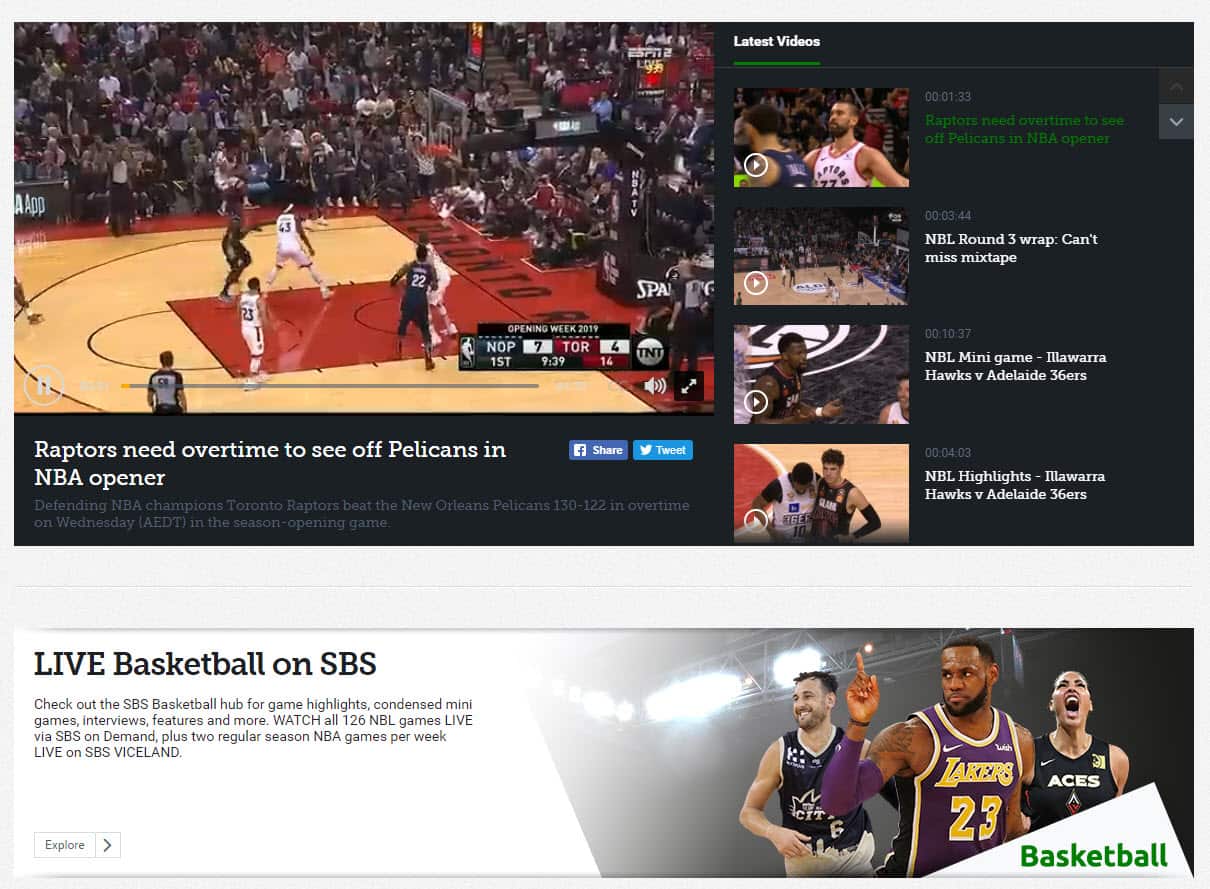The image size is (1210, 889).
Task: Open the NBL Round 3 wrap video link
Action: pos(1010,248)
